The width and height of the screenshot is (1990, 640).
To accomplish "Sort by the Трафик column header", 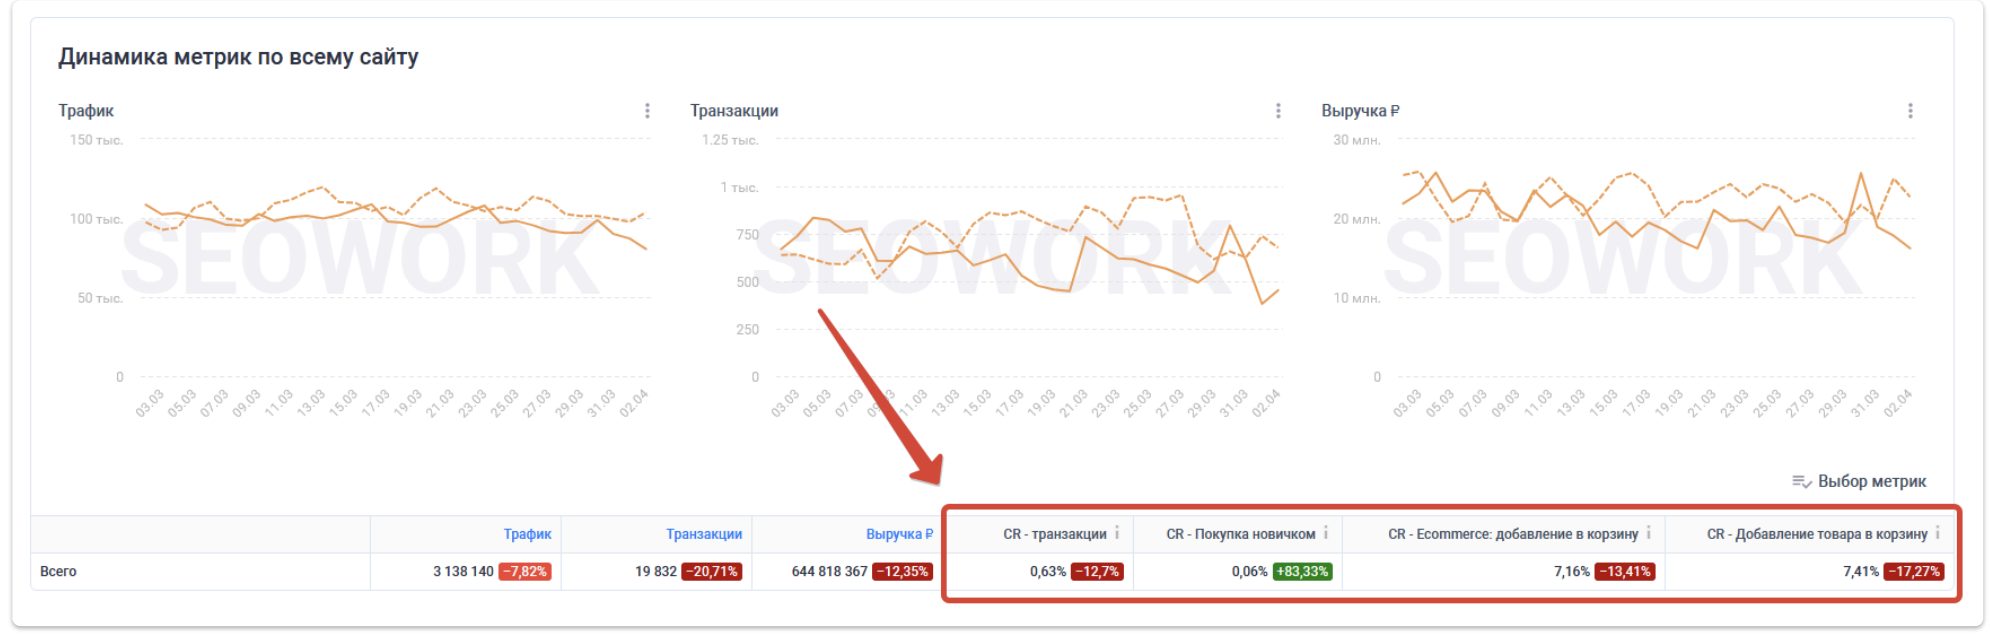I will (x=527, y=534).
